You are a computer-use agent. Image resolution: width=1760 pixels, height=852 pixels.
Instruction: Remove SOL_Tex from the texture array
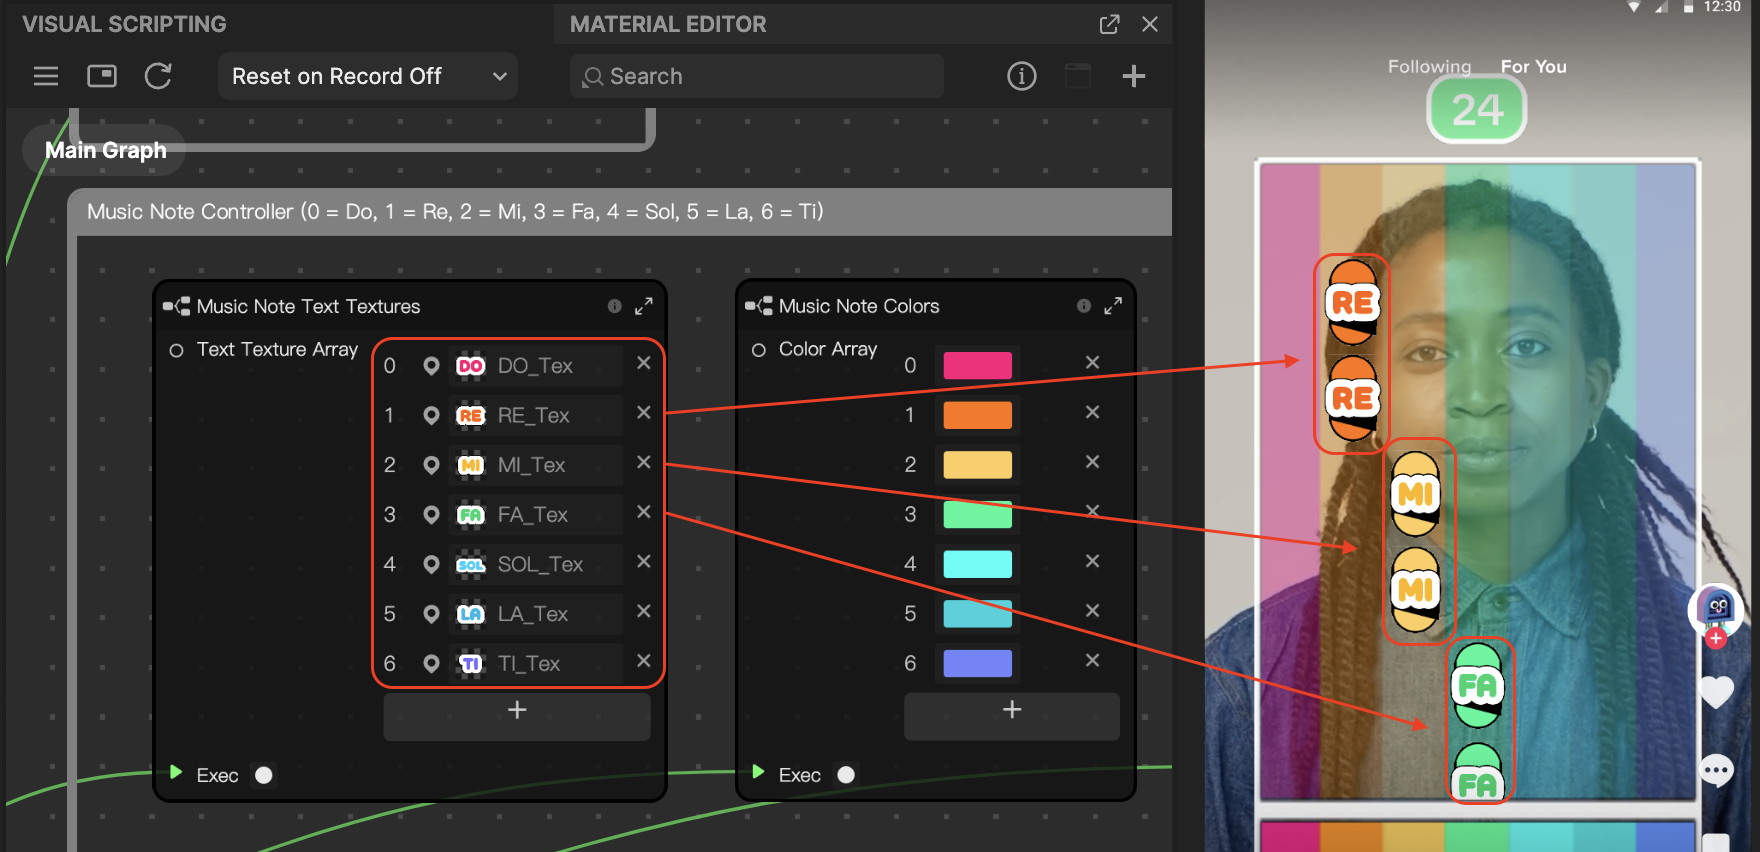(x=644, y=561)
